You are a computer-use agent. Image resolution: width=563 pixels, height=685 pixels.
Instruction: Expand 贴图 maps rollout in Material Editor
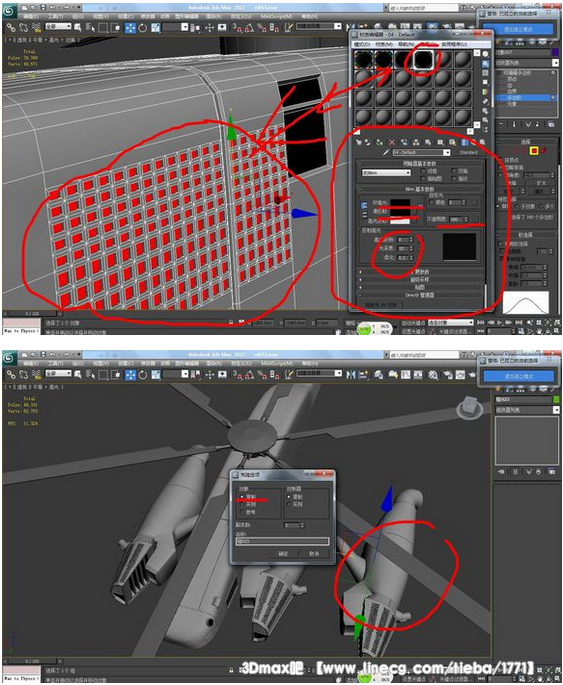coord(420,287)
